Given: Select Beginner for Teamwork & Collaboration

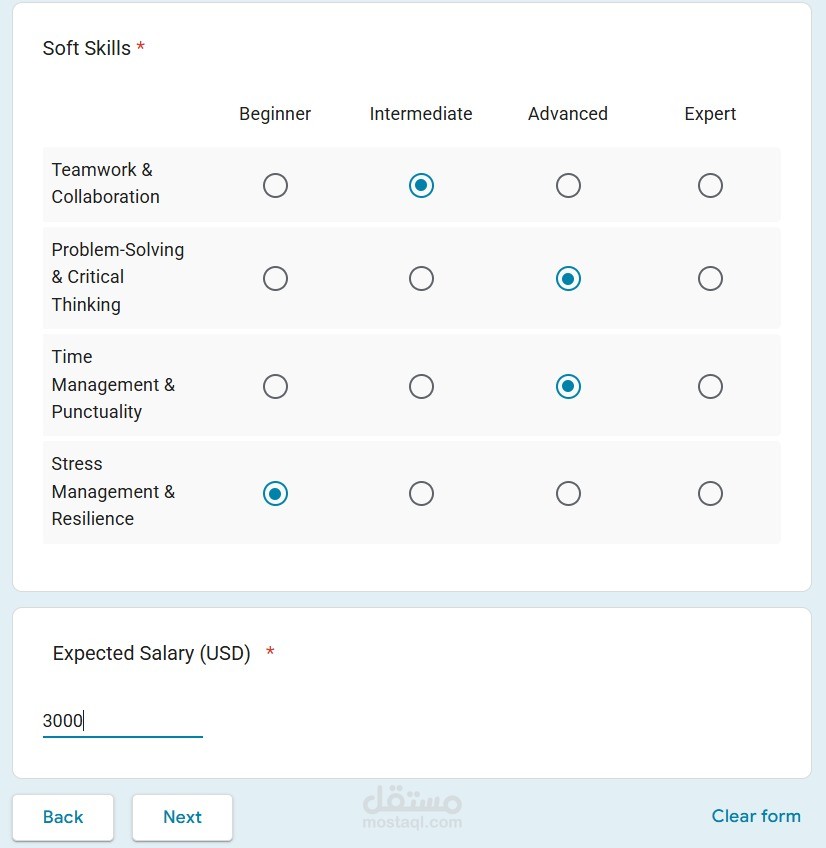Looking at the screenshot, I should (275, 185).
